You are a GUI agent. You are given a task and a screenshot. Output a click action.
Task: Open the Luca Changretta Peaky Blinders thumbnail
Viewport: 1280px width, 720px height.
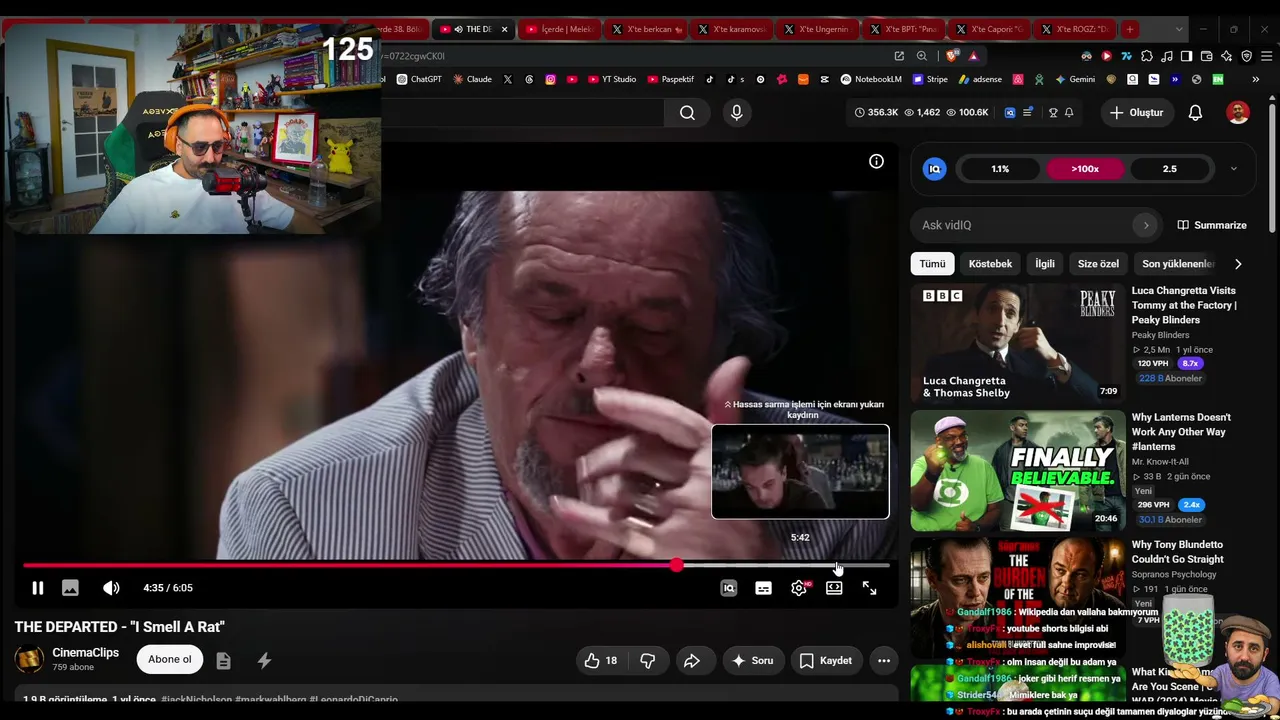pyautogui.click(x=1017, y=343)
